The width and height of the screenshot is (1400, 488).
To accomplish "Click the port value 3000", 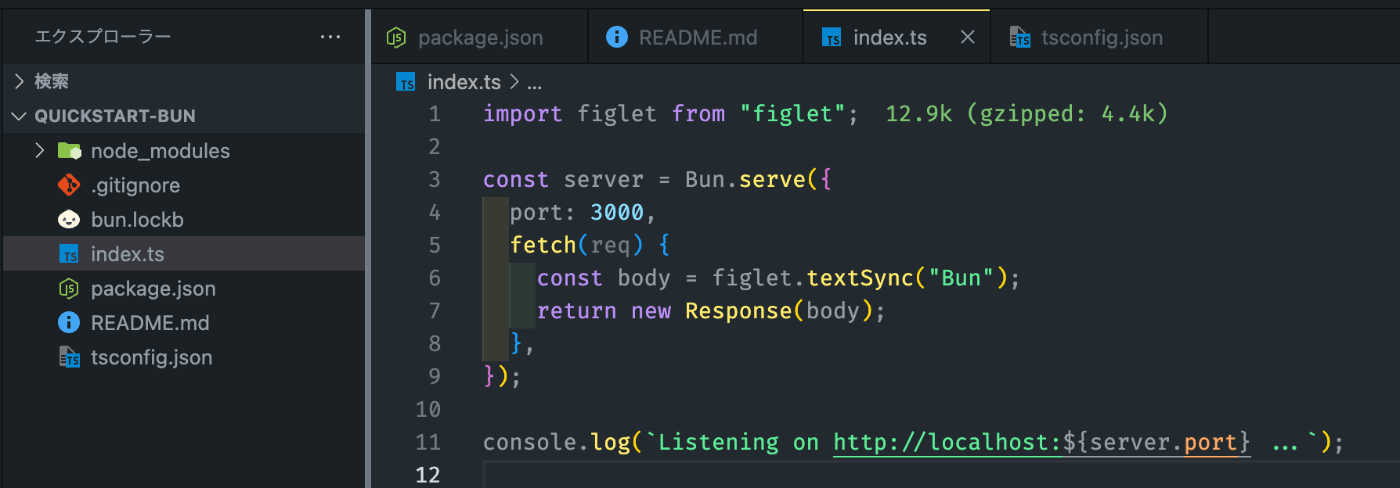I will pos(617,213).
